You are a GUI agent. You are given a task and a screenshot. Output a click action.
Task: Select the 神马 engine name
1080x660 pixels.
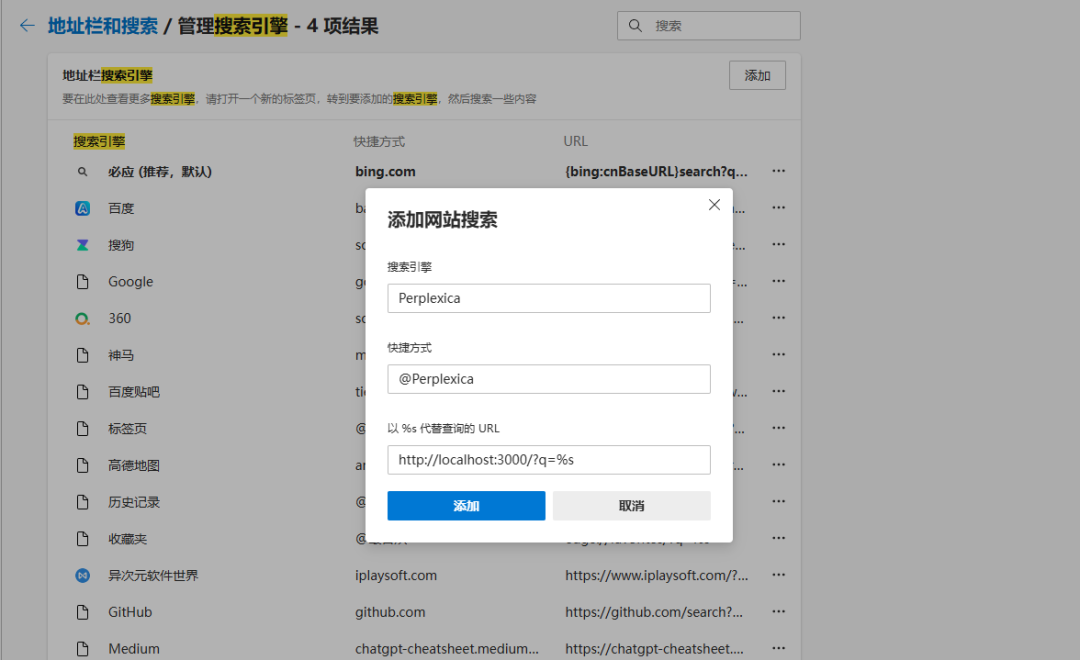point(121,355)
